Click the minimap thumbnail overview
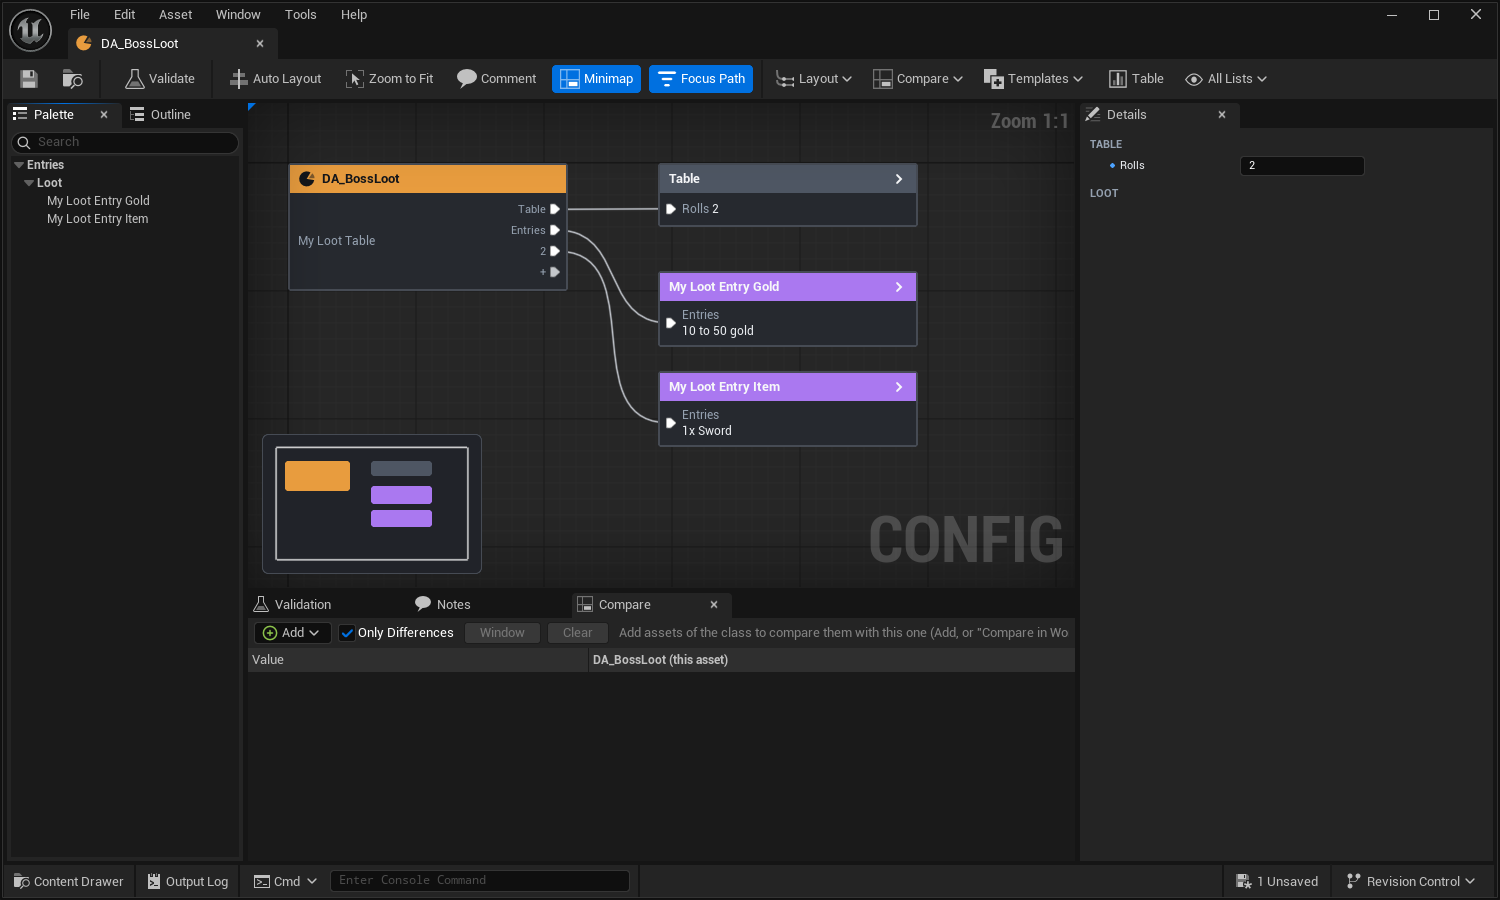Viewport: 1500px width, 900px height. (x=372, y=504)
